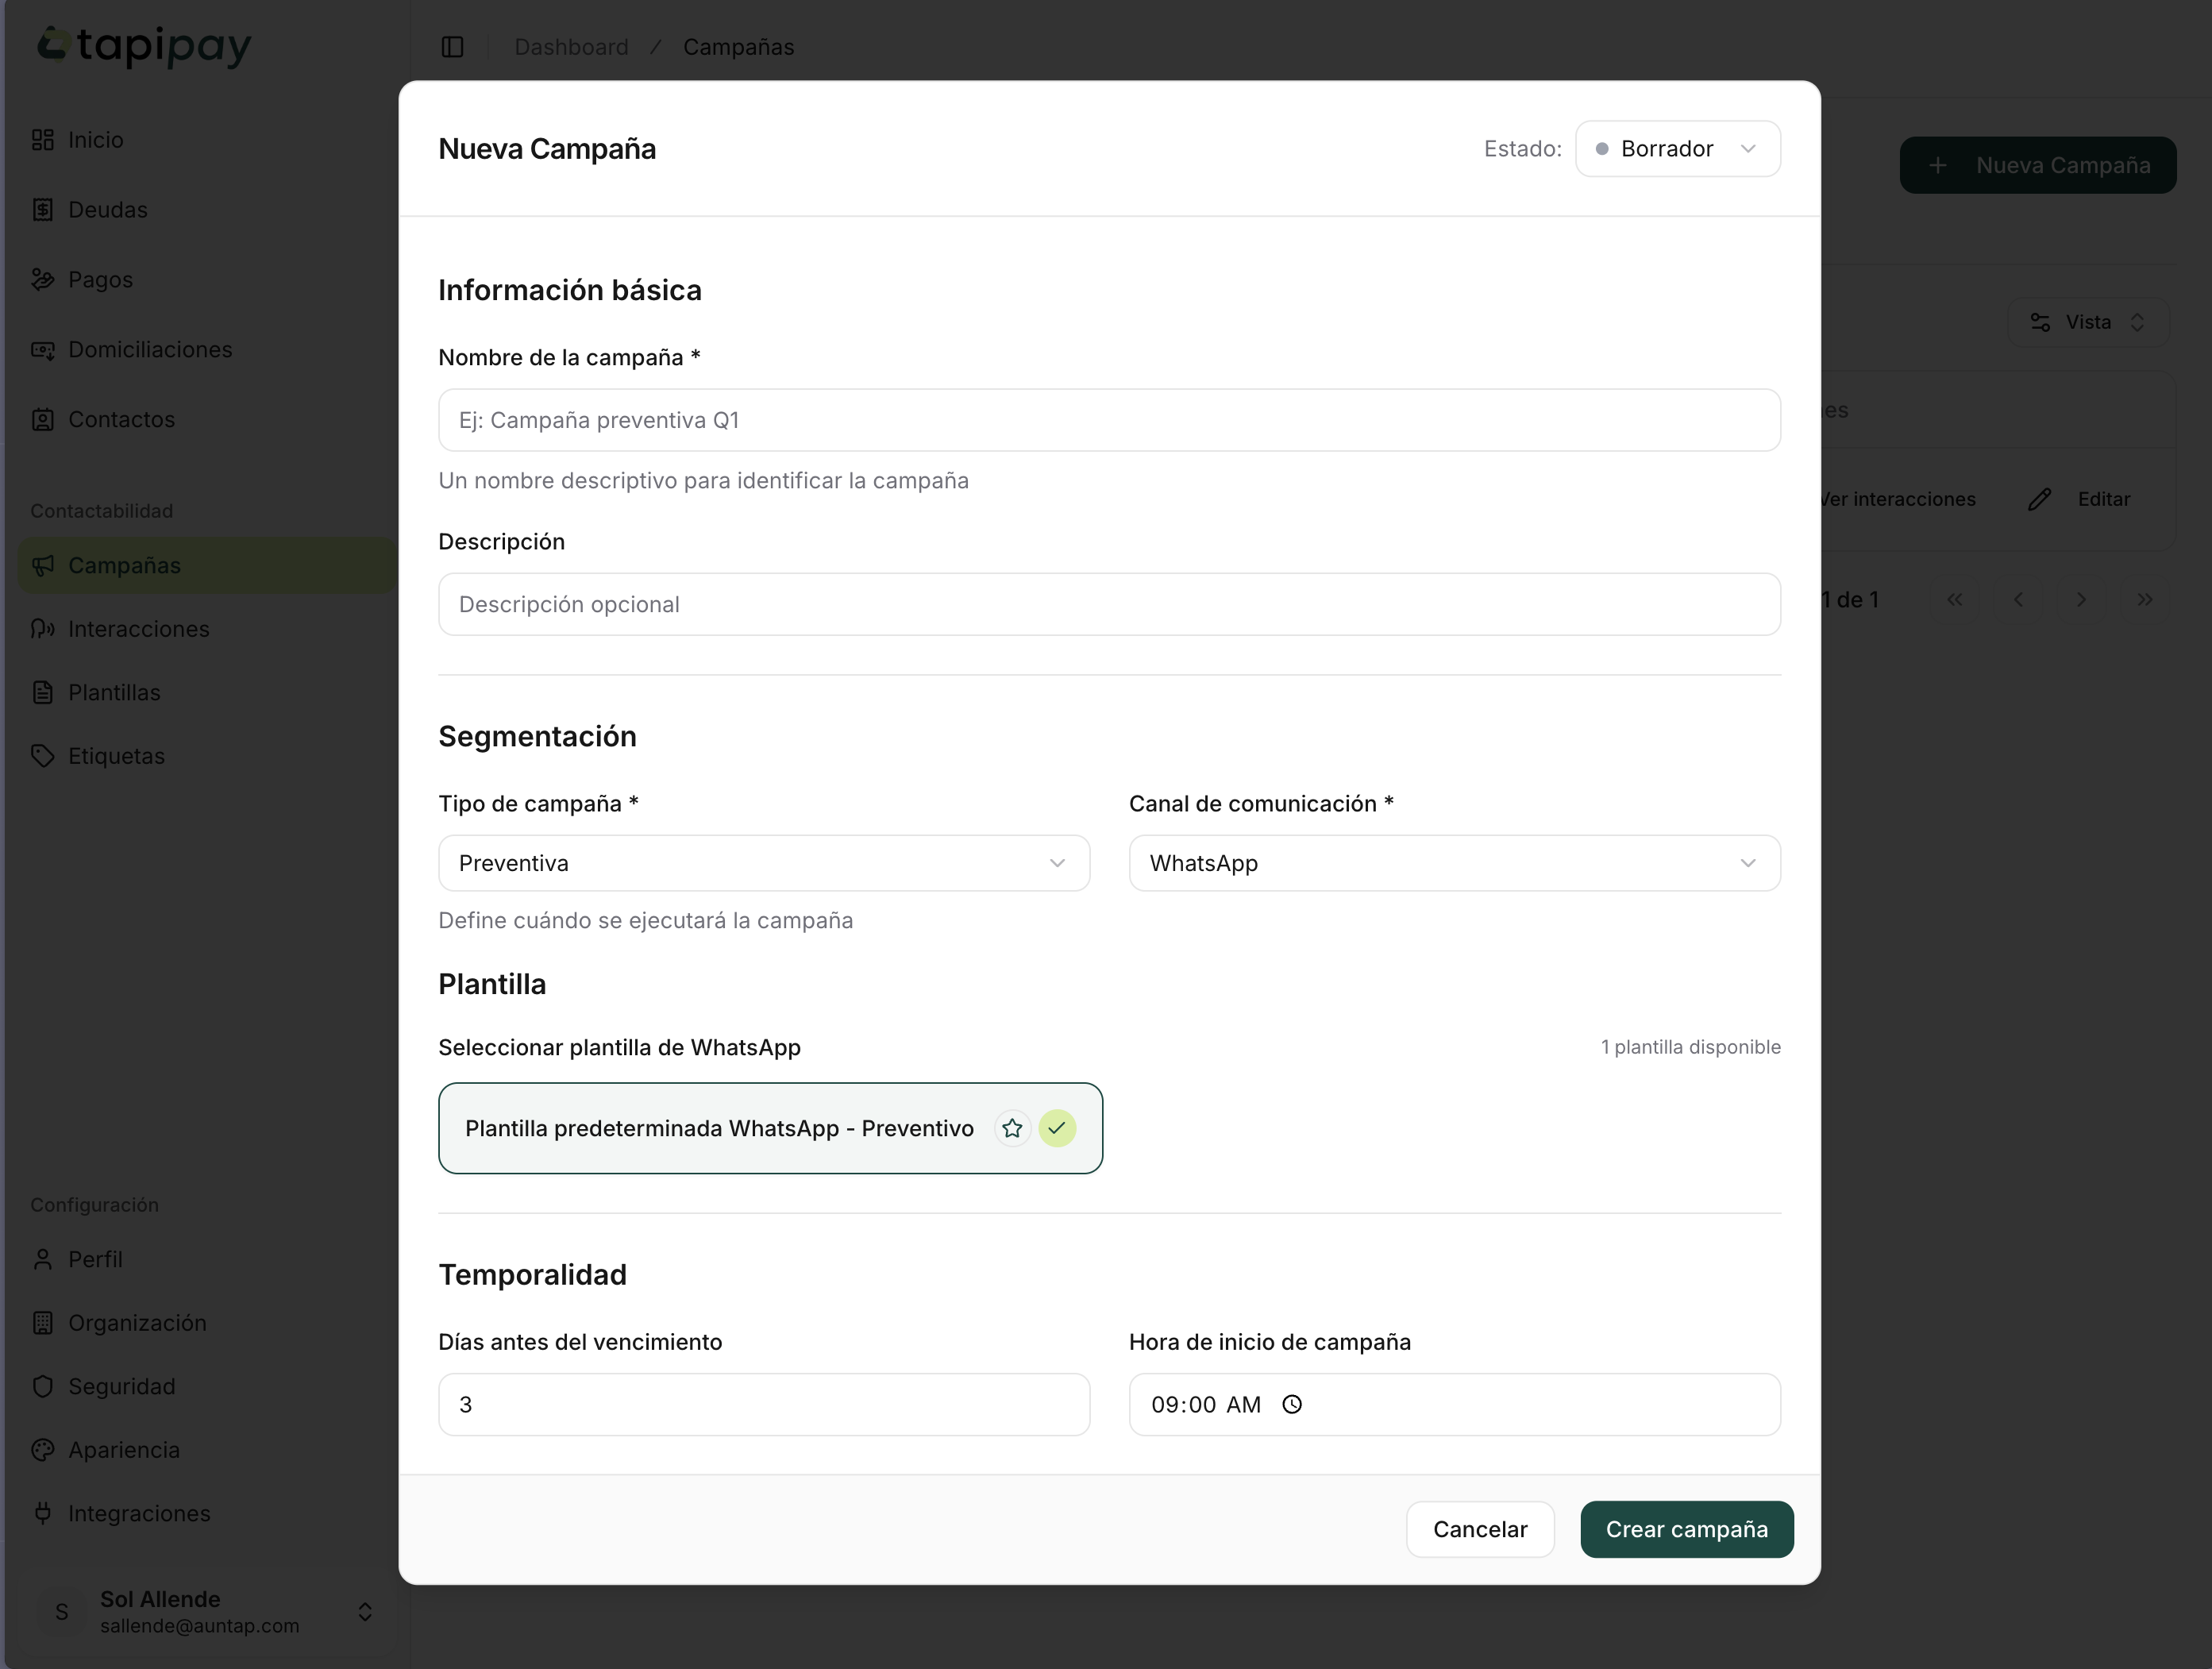Click the green checkmark on the selected template
Viewport: 2212px width, 1669px height.
click(1057, 1128)
